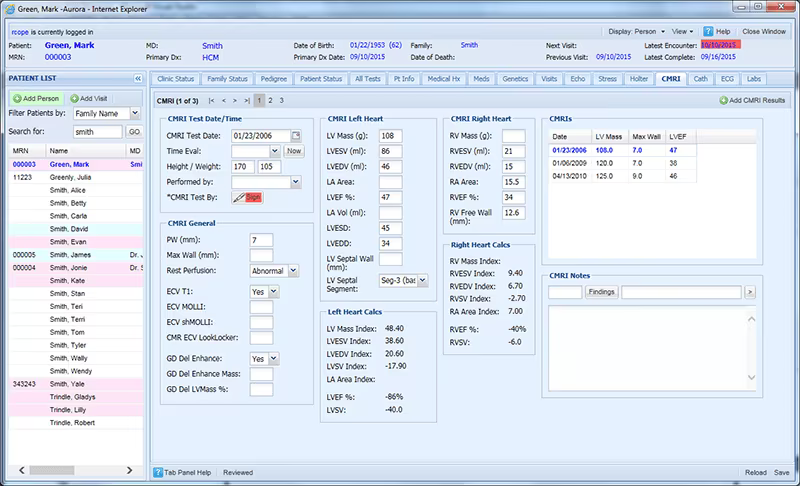Open Tab Panel Help
Viewport: 800px width, 486px height.
183,473
